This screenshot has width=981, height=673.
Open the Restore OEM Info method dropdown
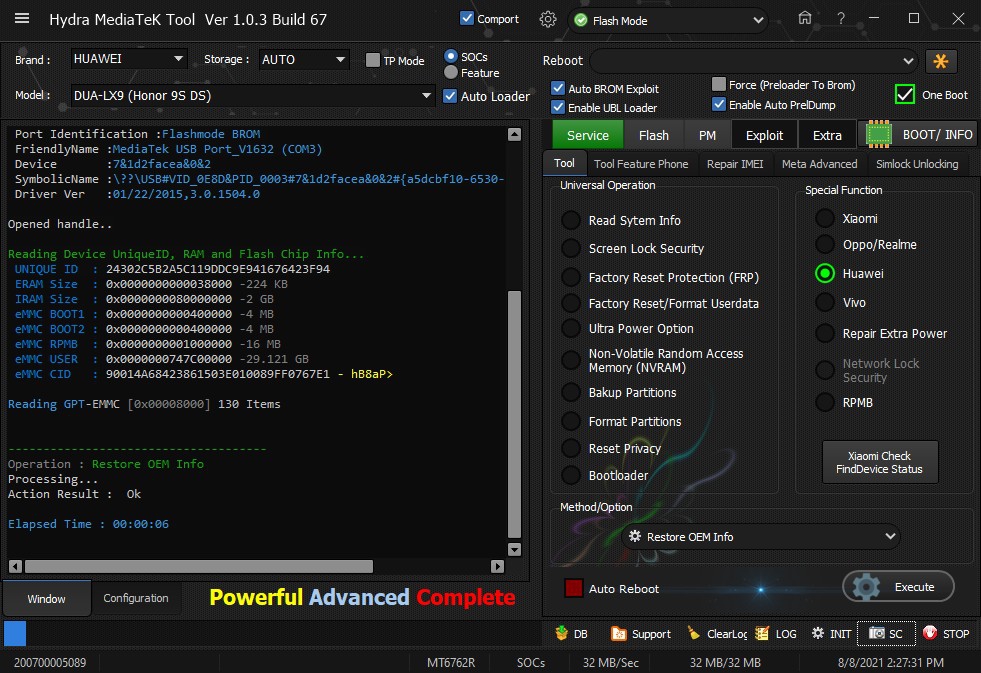[x=761, y=537]
